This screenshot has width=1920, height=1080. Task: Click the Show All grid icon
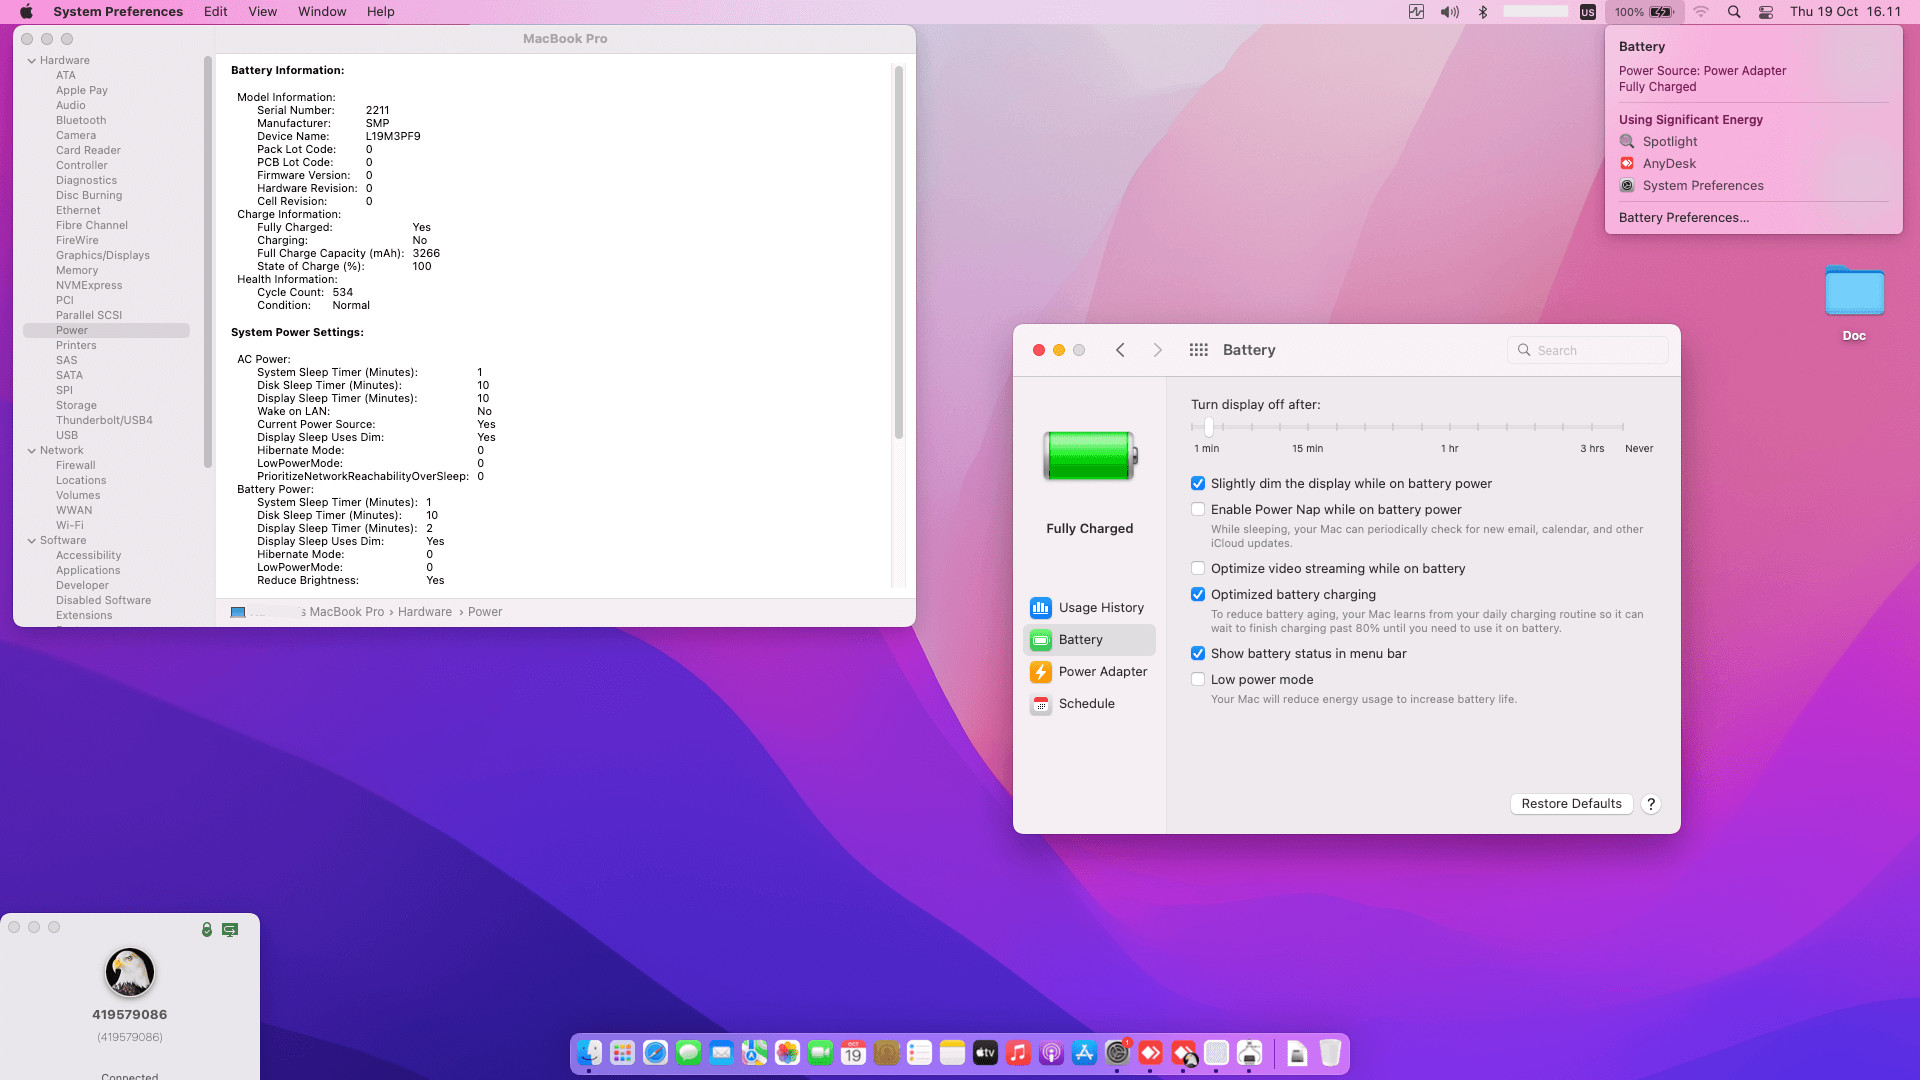[x=1198, y=350]
